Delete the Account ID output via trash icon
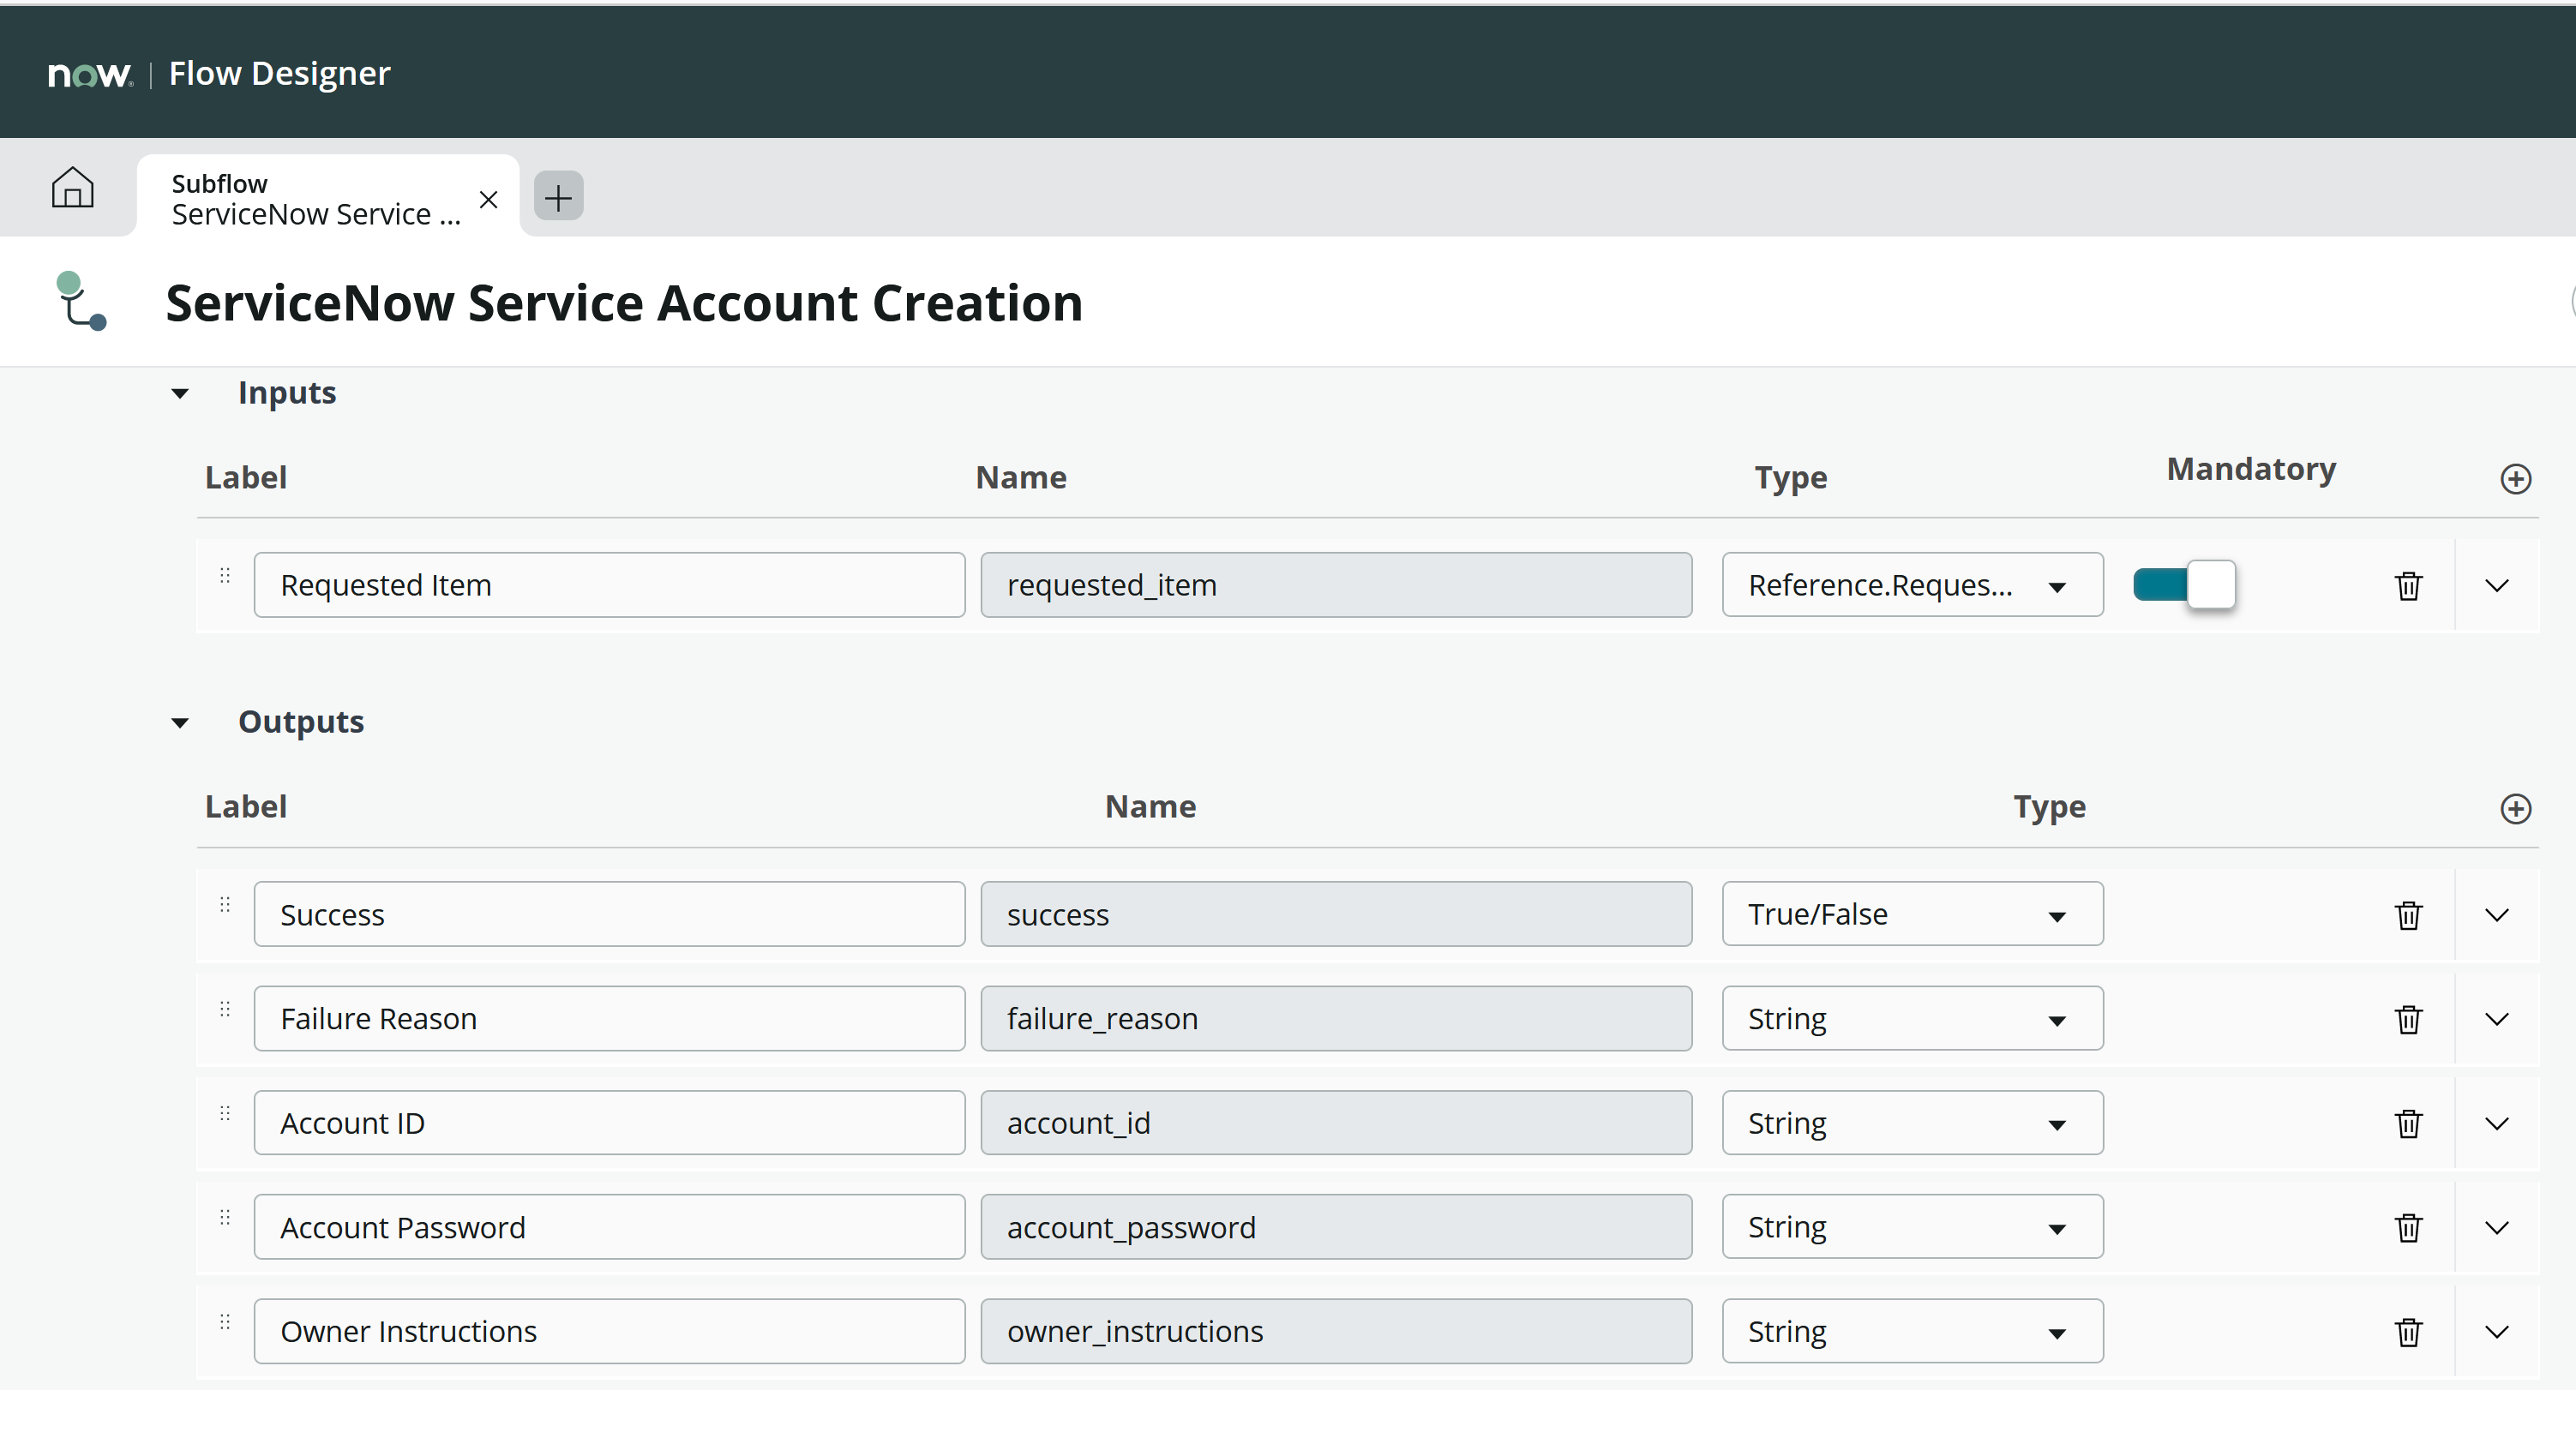The width and height of the screenshot is (2576, 1444). [2407, 1123]
